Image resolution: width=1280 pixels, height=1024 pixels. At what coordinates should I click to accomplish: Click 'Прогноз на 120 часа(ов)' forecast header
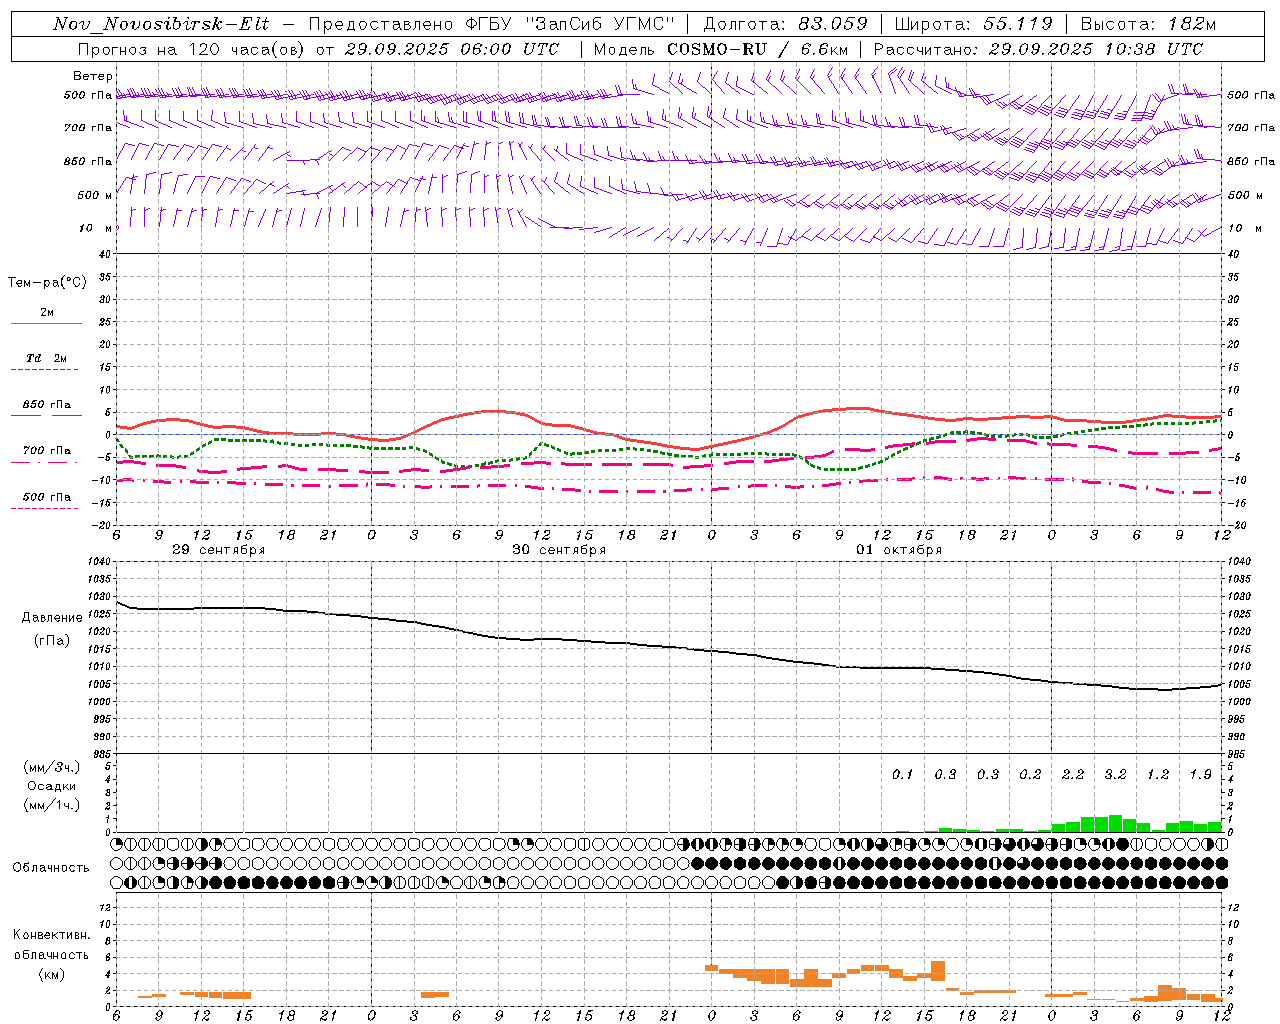coord(192,49)
